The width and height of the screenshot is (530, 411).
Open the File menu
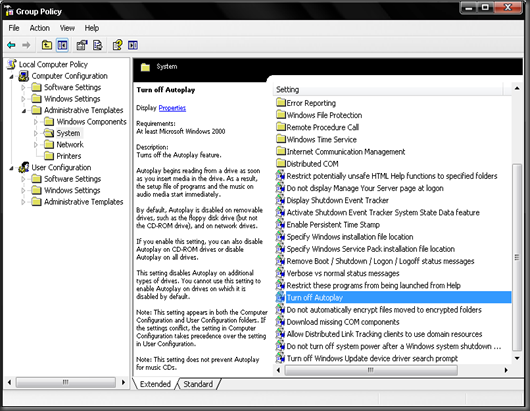click(14, 28)
